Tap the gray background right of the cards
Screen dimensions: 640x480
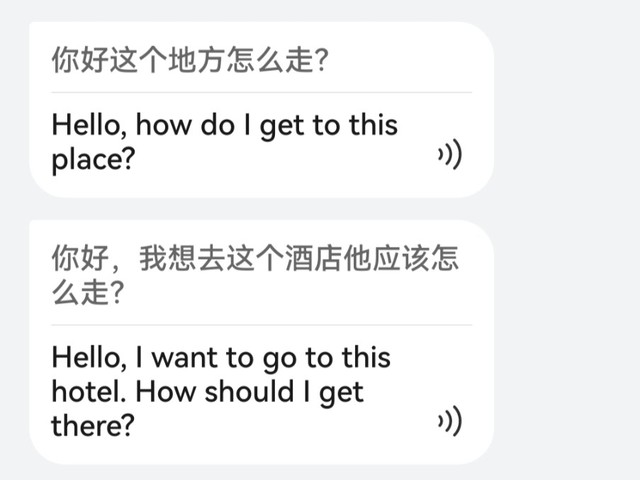pos(567,240)
